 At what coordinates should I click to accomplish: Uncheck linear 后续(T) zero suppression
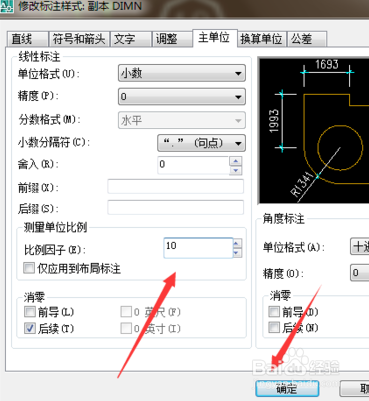(x=30, y=328)
